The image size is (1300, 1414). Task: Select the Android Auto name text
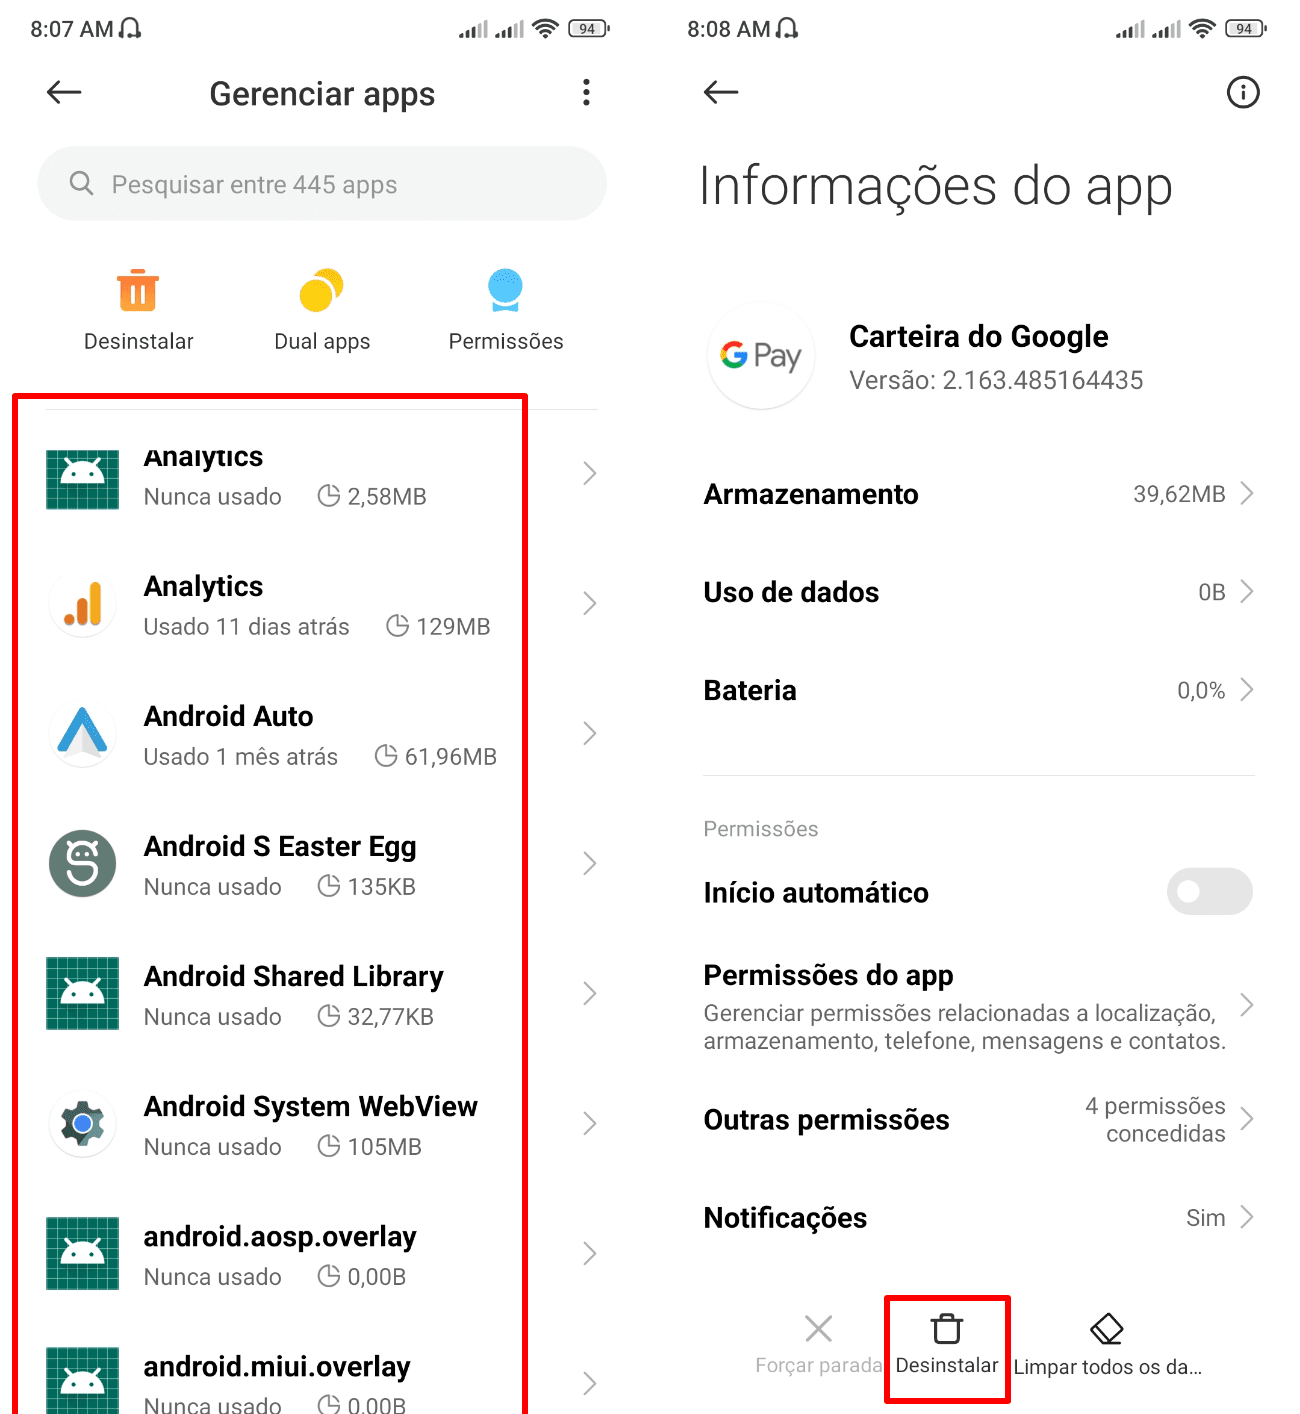tap(229, 716)
